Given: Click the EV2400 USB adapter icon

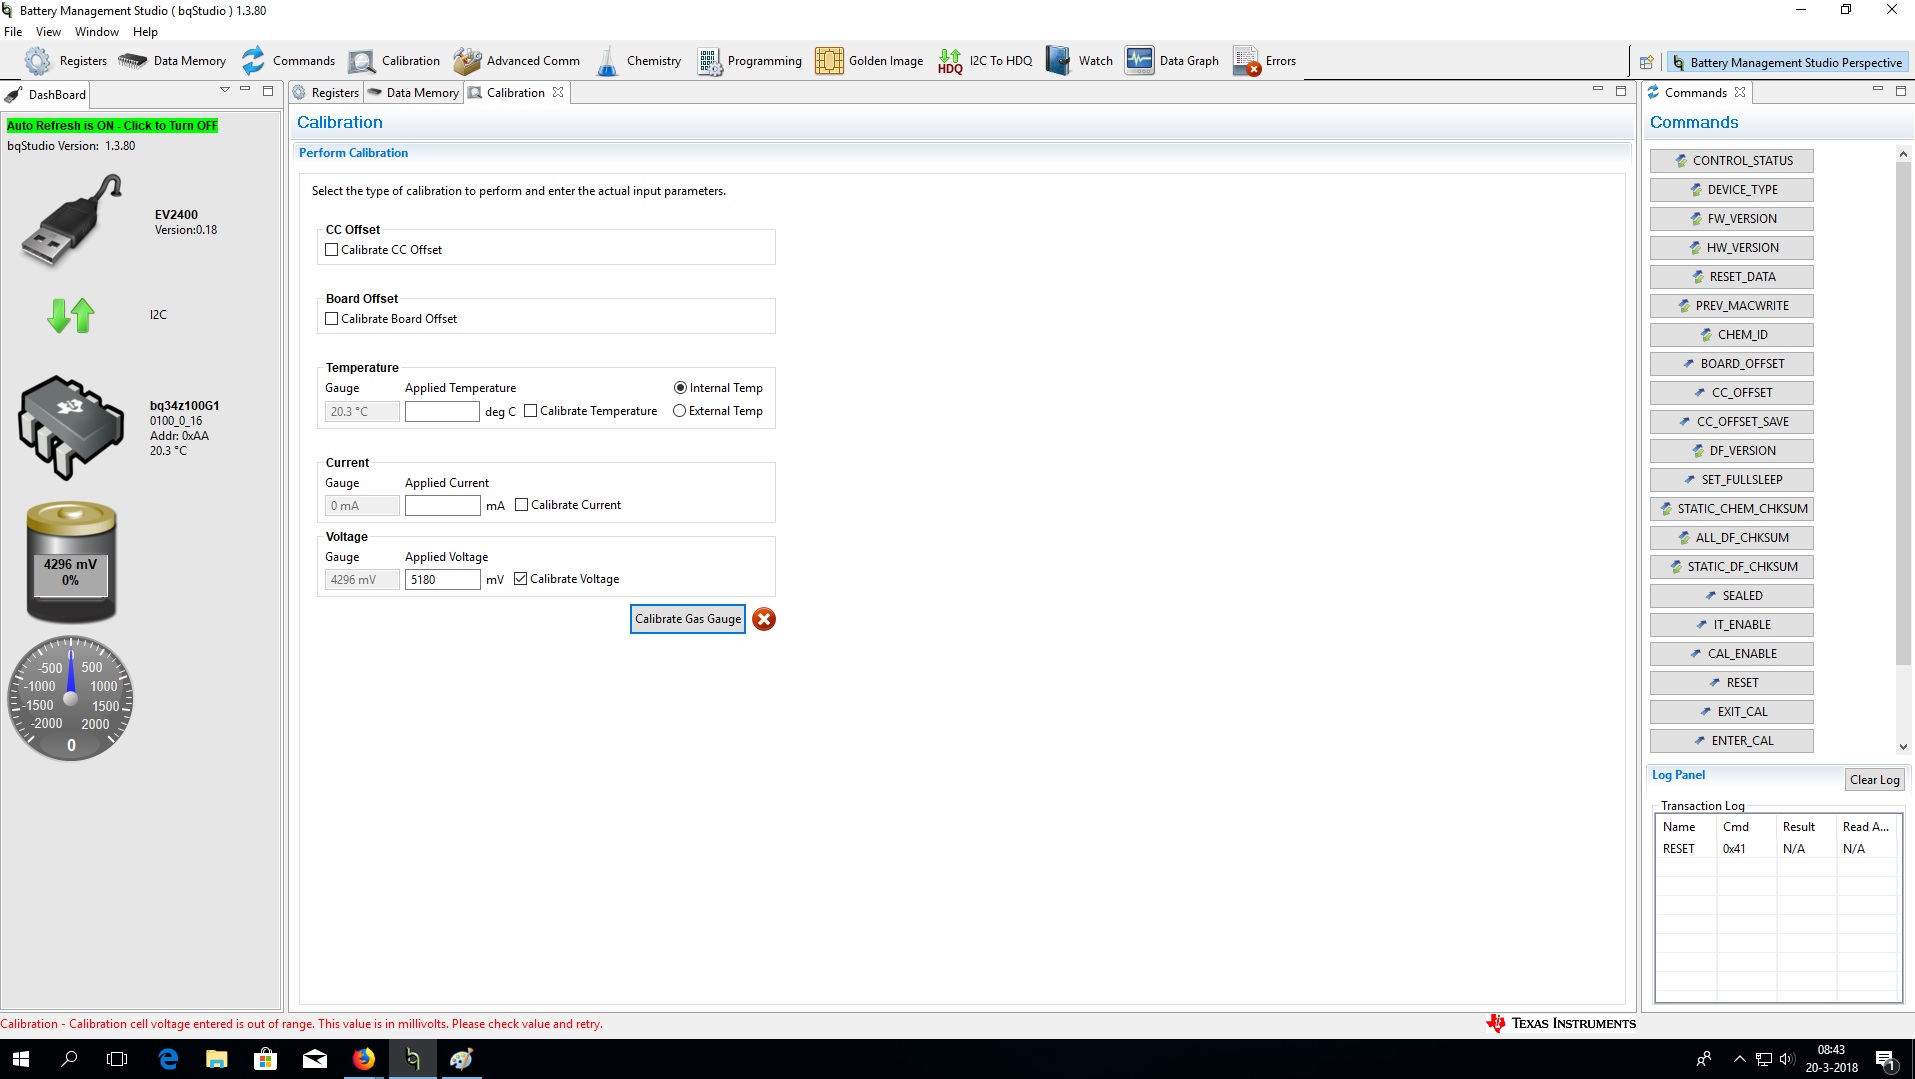Looking at the screenshot, I should point(72,221).
